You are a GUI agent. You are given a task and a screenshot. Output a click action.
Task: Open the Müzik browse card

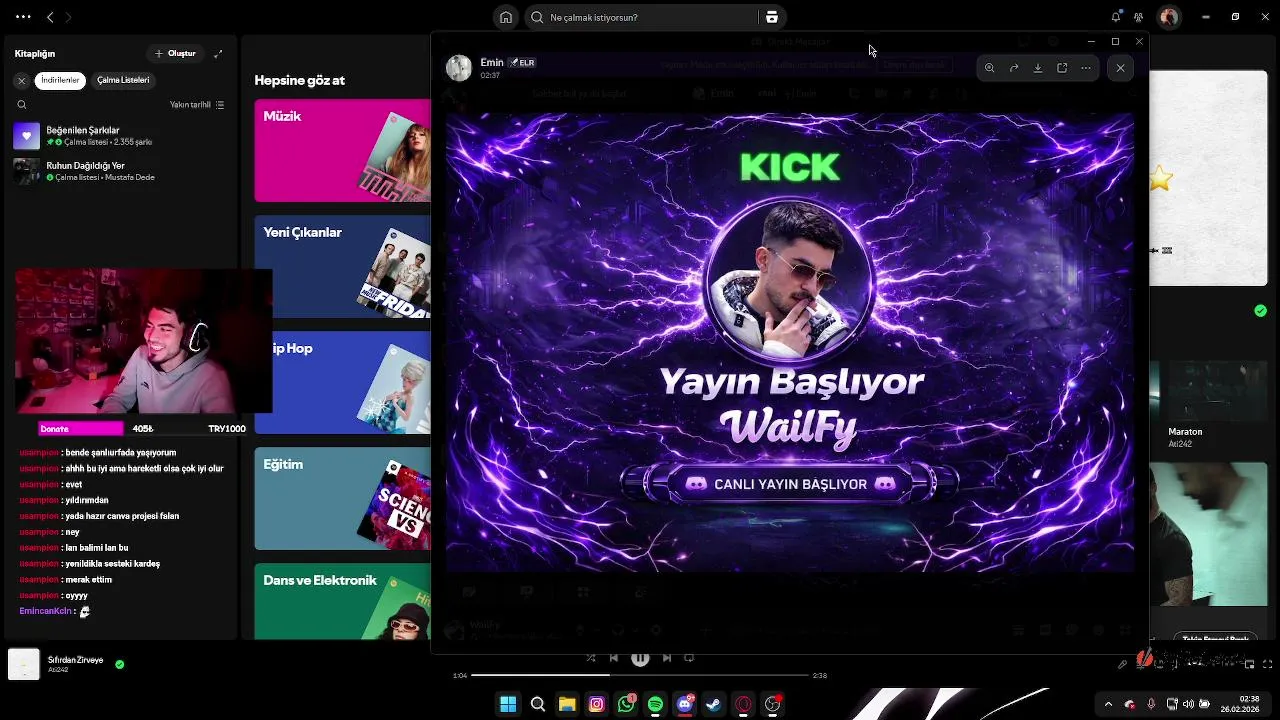[x=342, y=150]
